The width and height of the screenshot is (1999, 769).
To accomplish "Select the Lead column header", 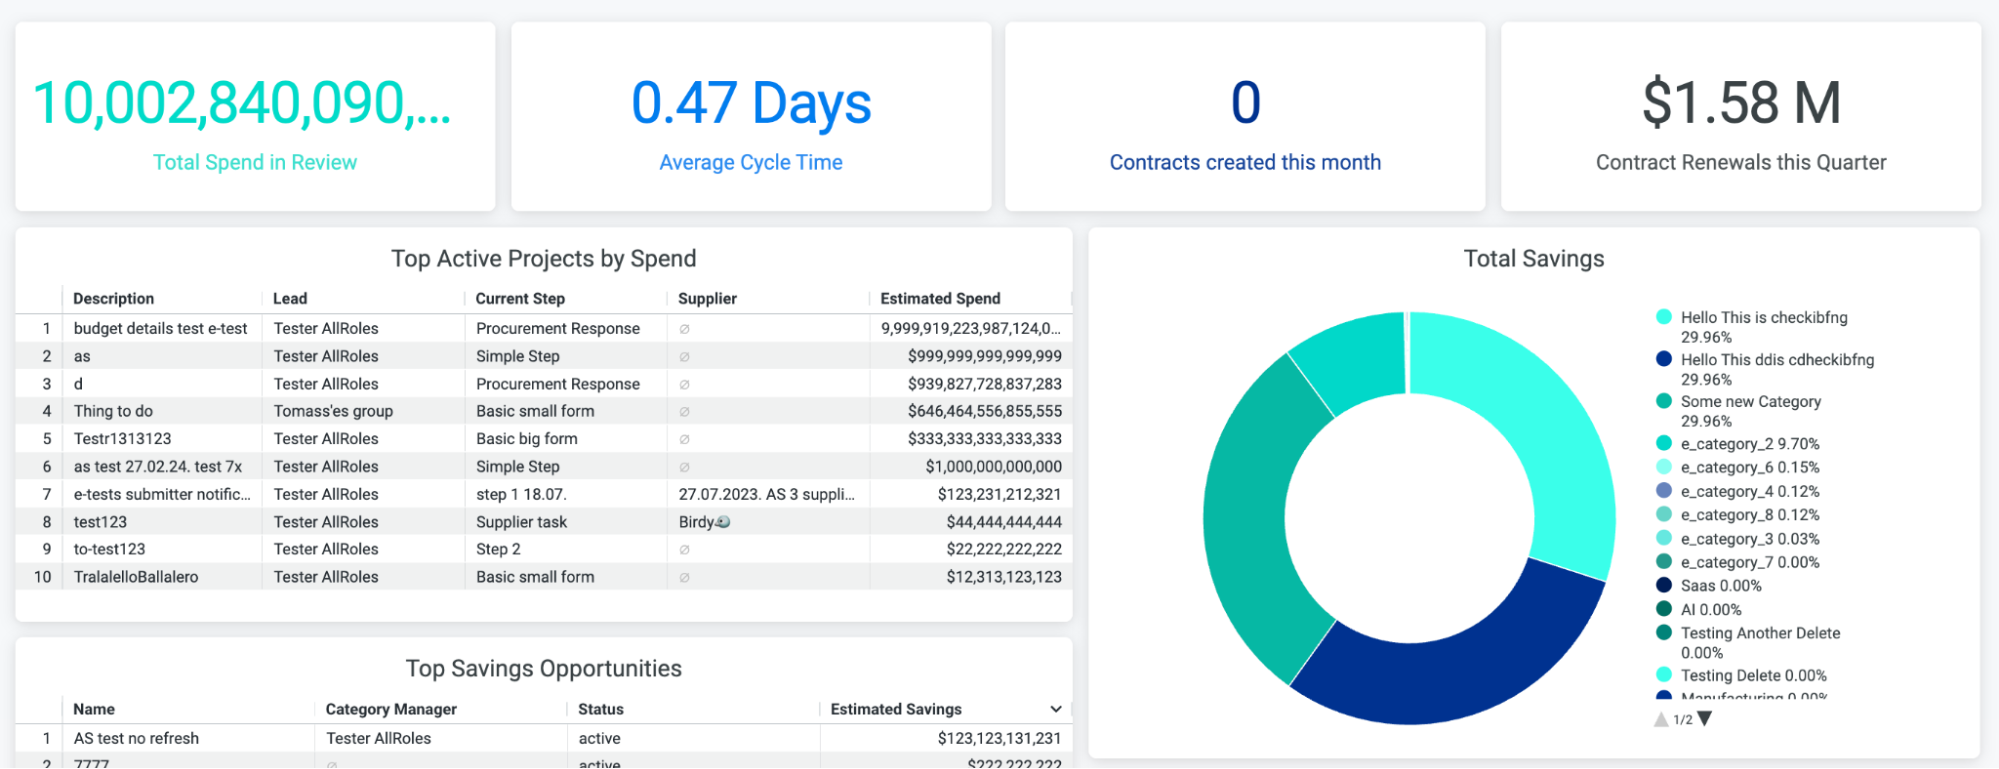I will (290, 299).
